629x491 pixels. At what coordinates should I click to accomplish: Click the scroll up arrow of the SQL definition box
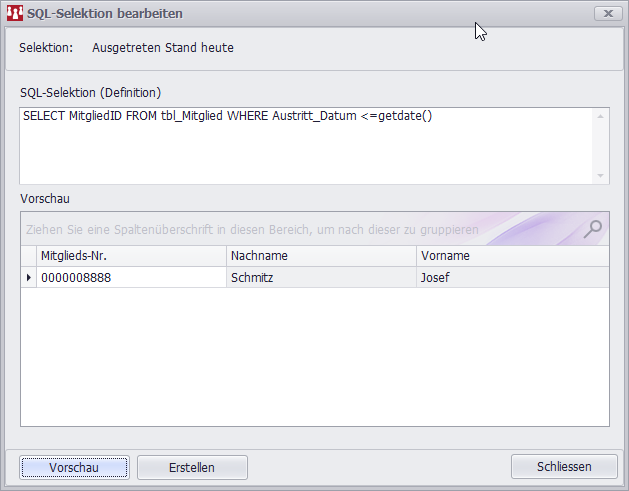tap(600, 115)
